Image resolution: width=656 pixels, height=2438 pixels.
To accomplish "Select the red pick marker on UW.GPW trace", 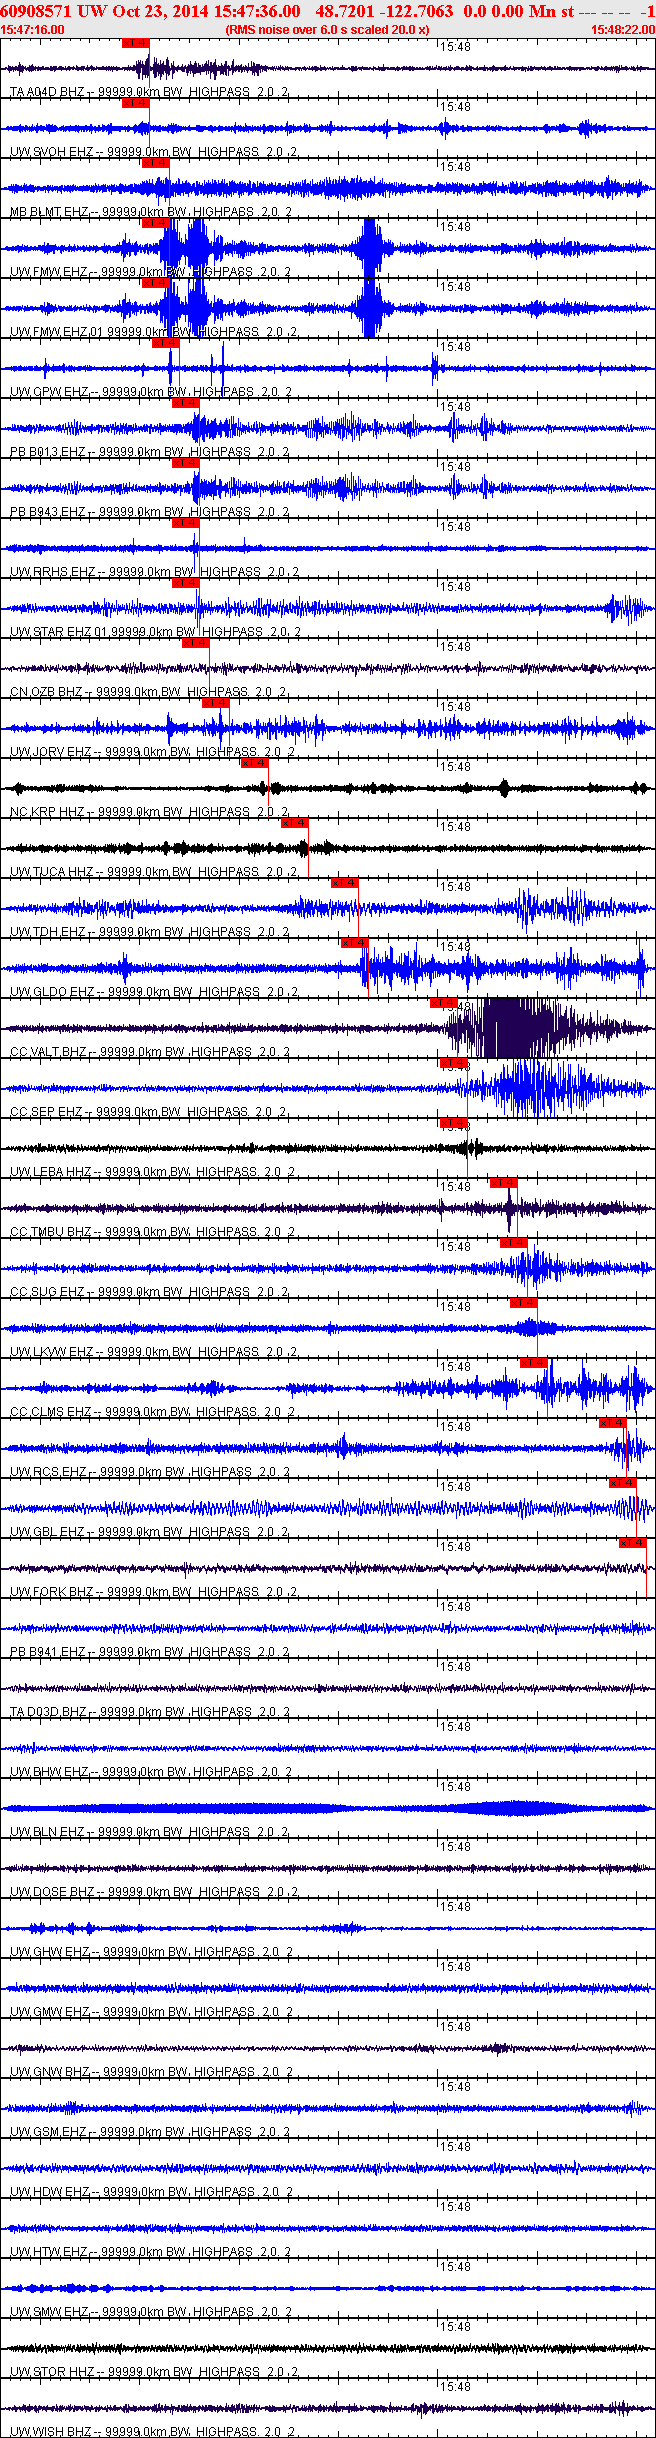I will click(x=165, y=343).
